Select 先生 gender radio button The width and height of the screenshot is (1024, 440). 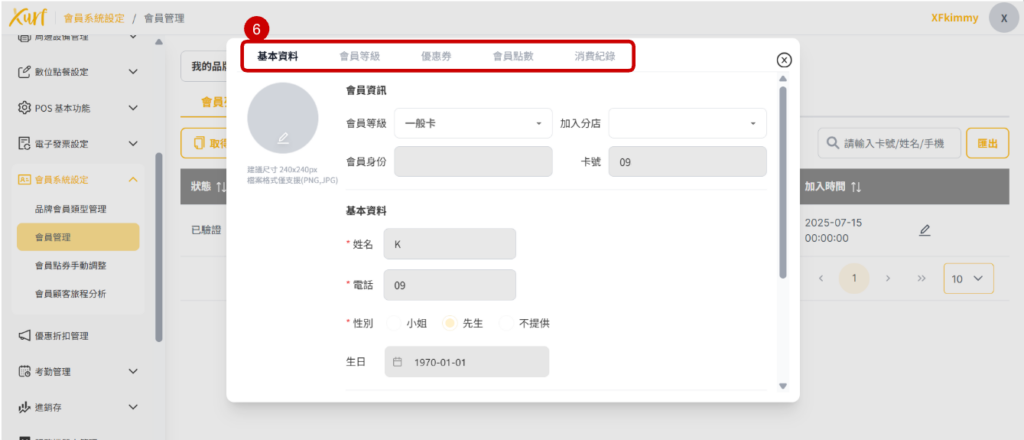(450, 323)
